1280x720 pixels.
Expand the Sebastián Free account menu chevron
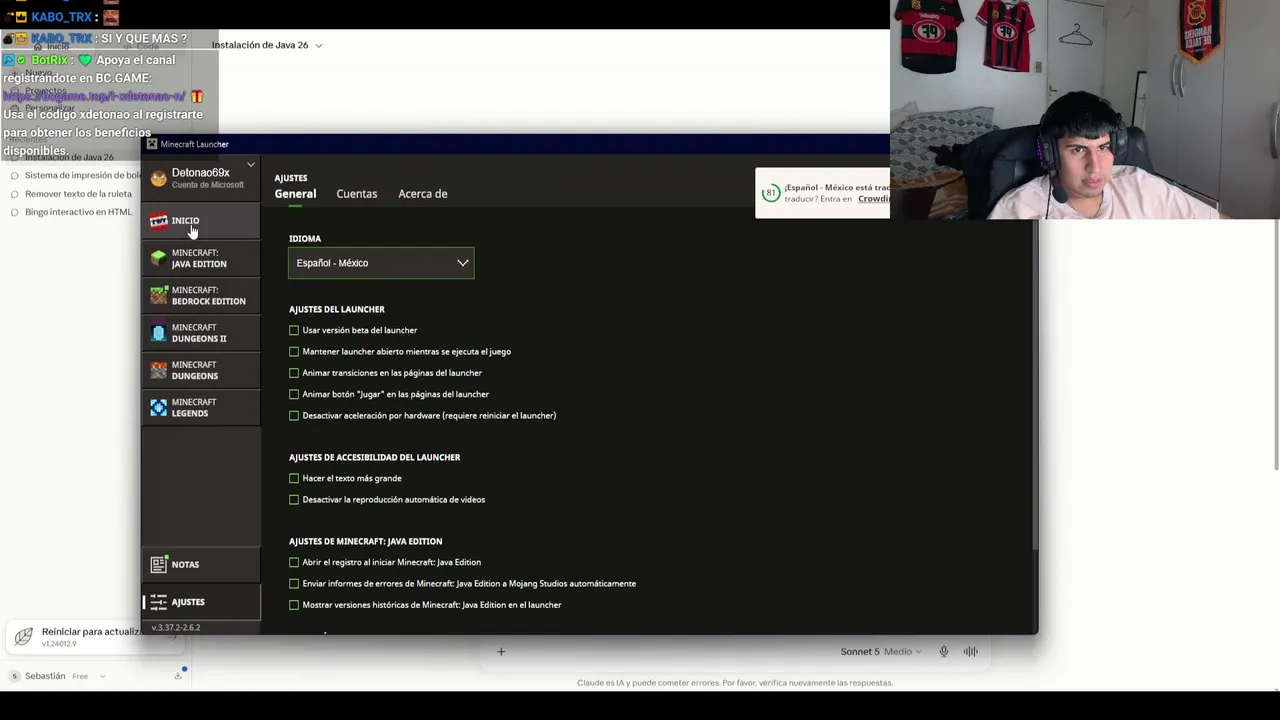(101, 677)
